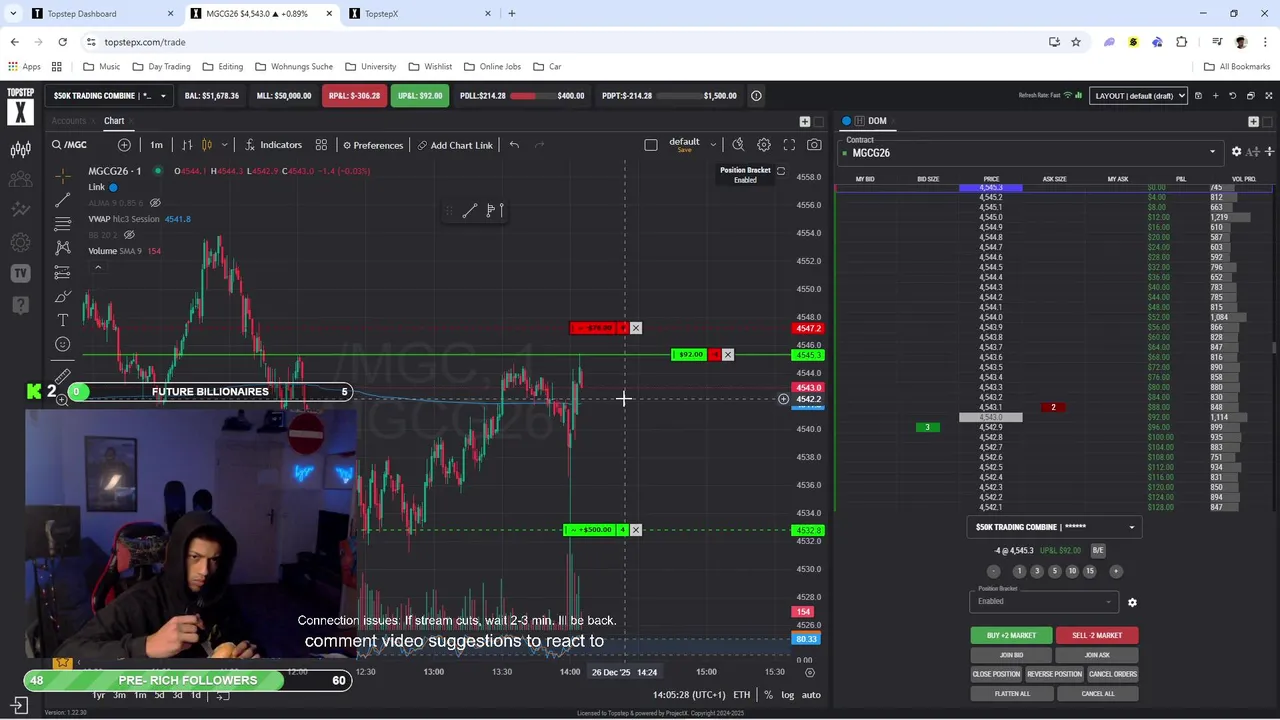Open the 1m timeframe selector
The image size is (1280, 720).
point(156,145)
